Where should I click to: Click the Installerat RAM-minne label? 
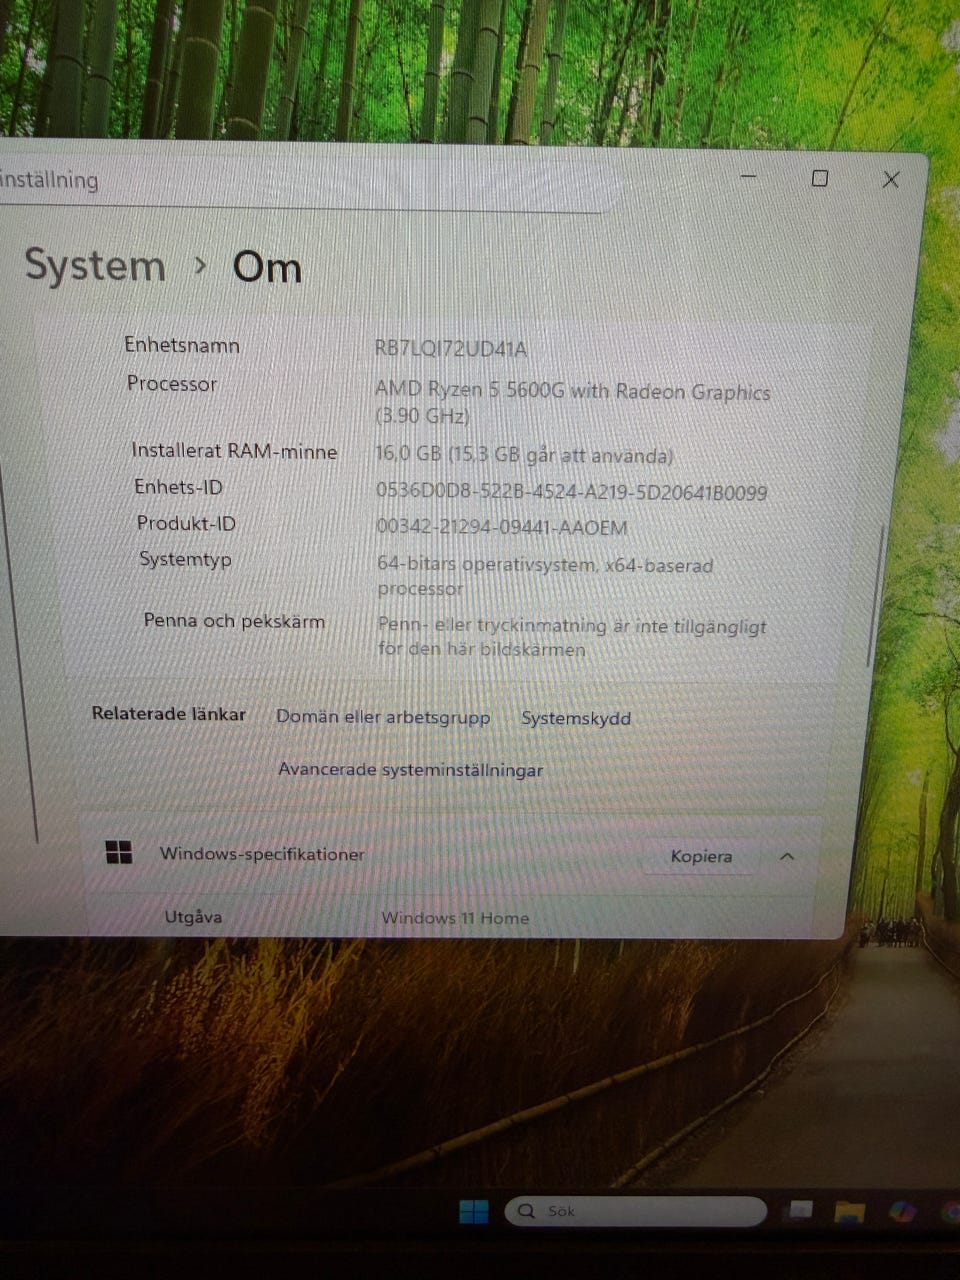(234, 451)
